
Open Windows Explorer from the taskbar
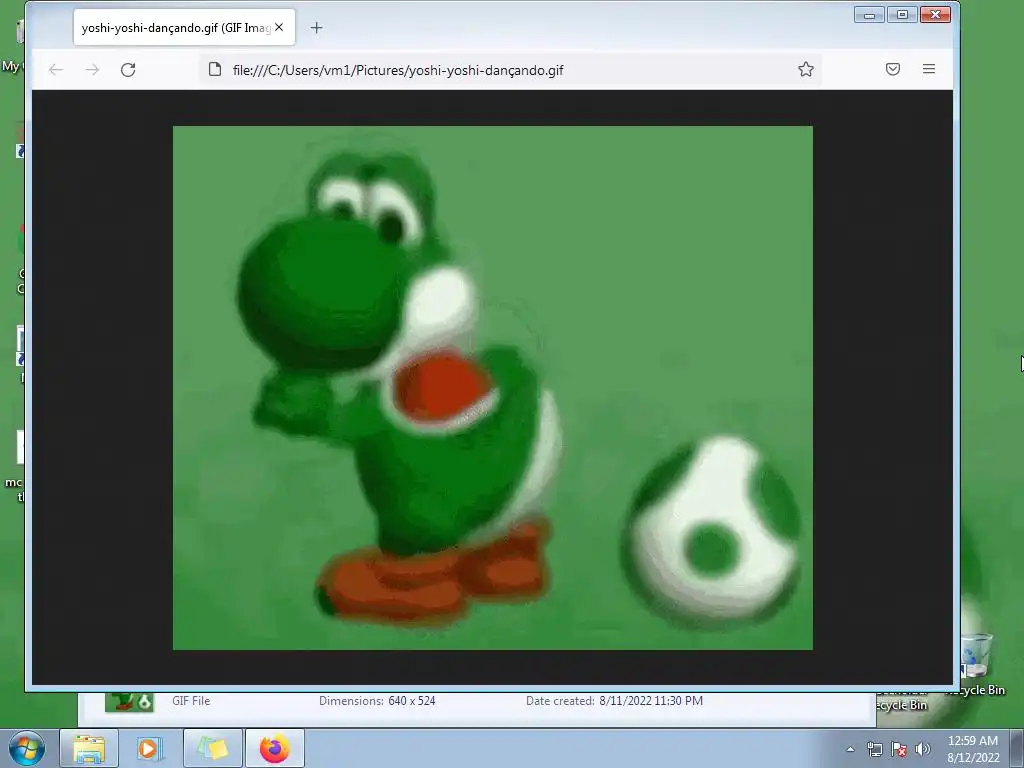click(89, 748)
